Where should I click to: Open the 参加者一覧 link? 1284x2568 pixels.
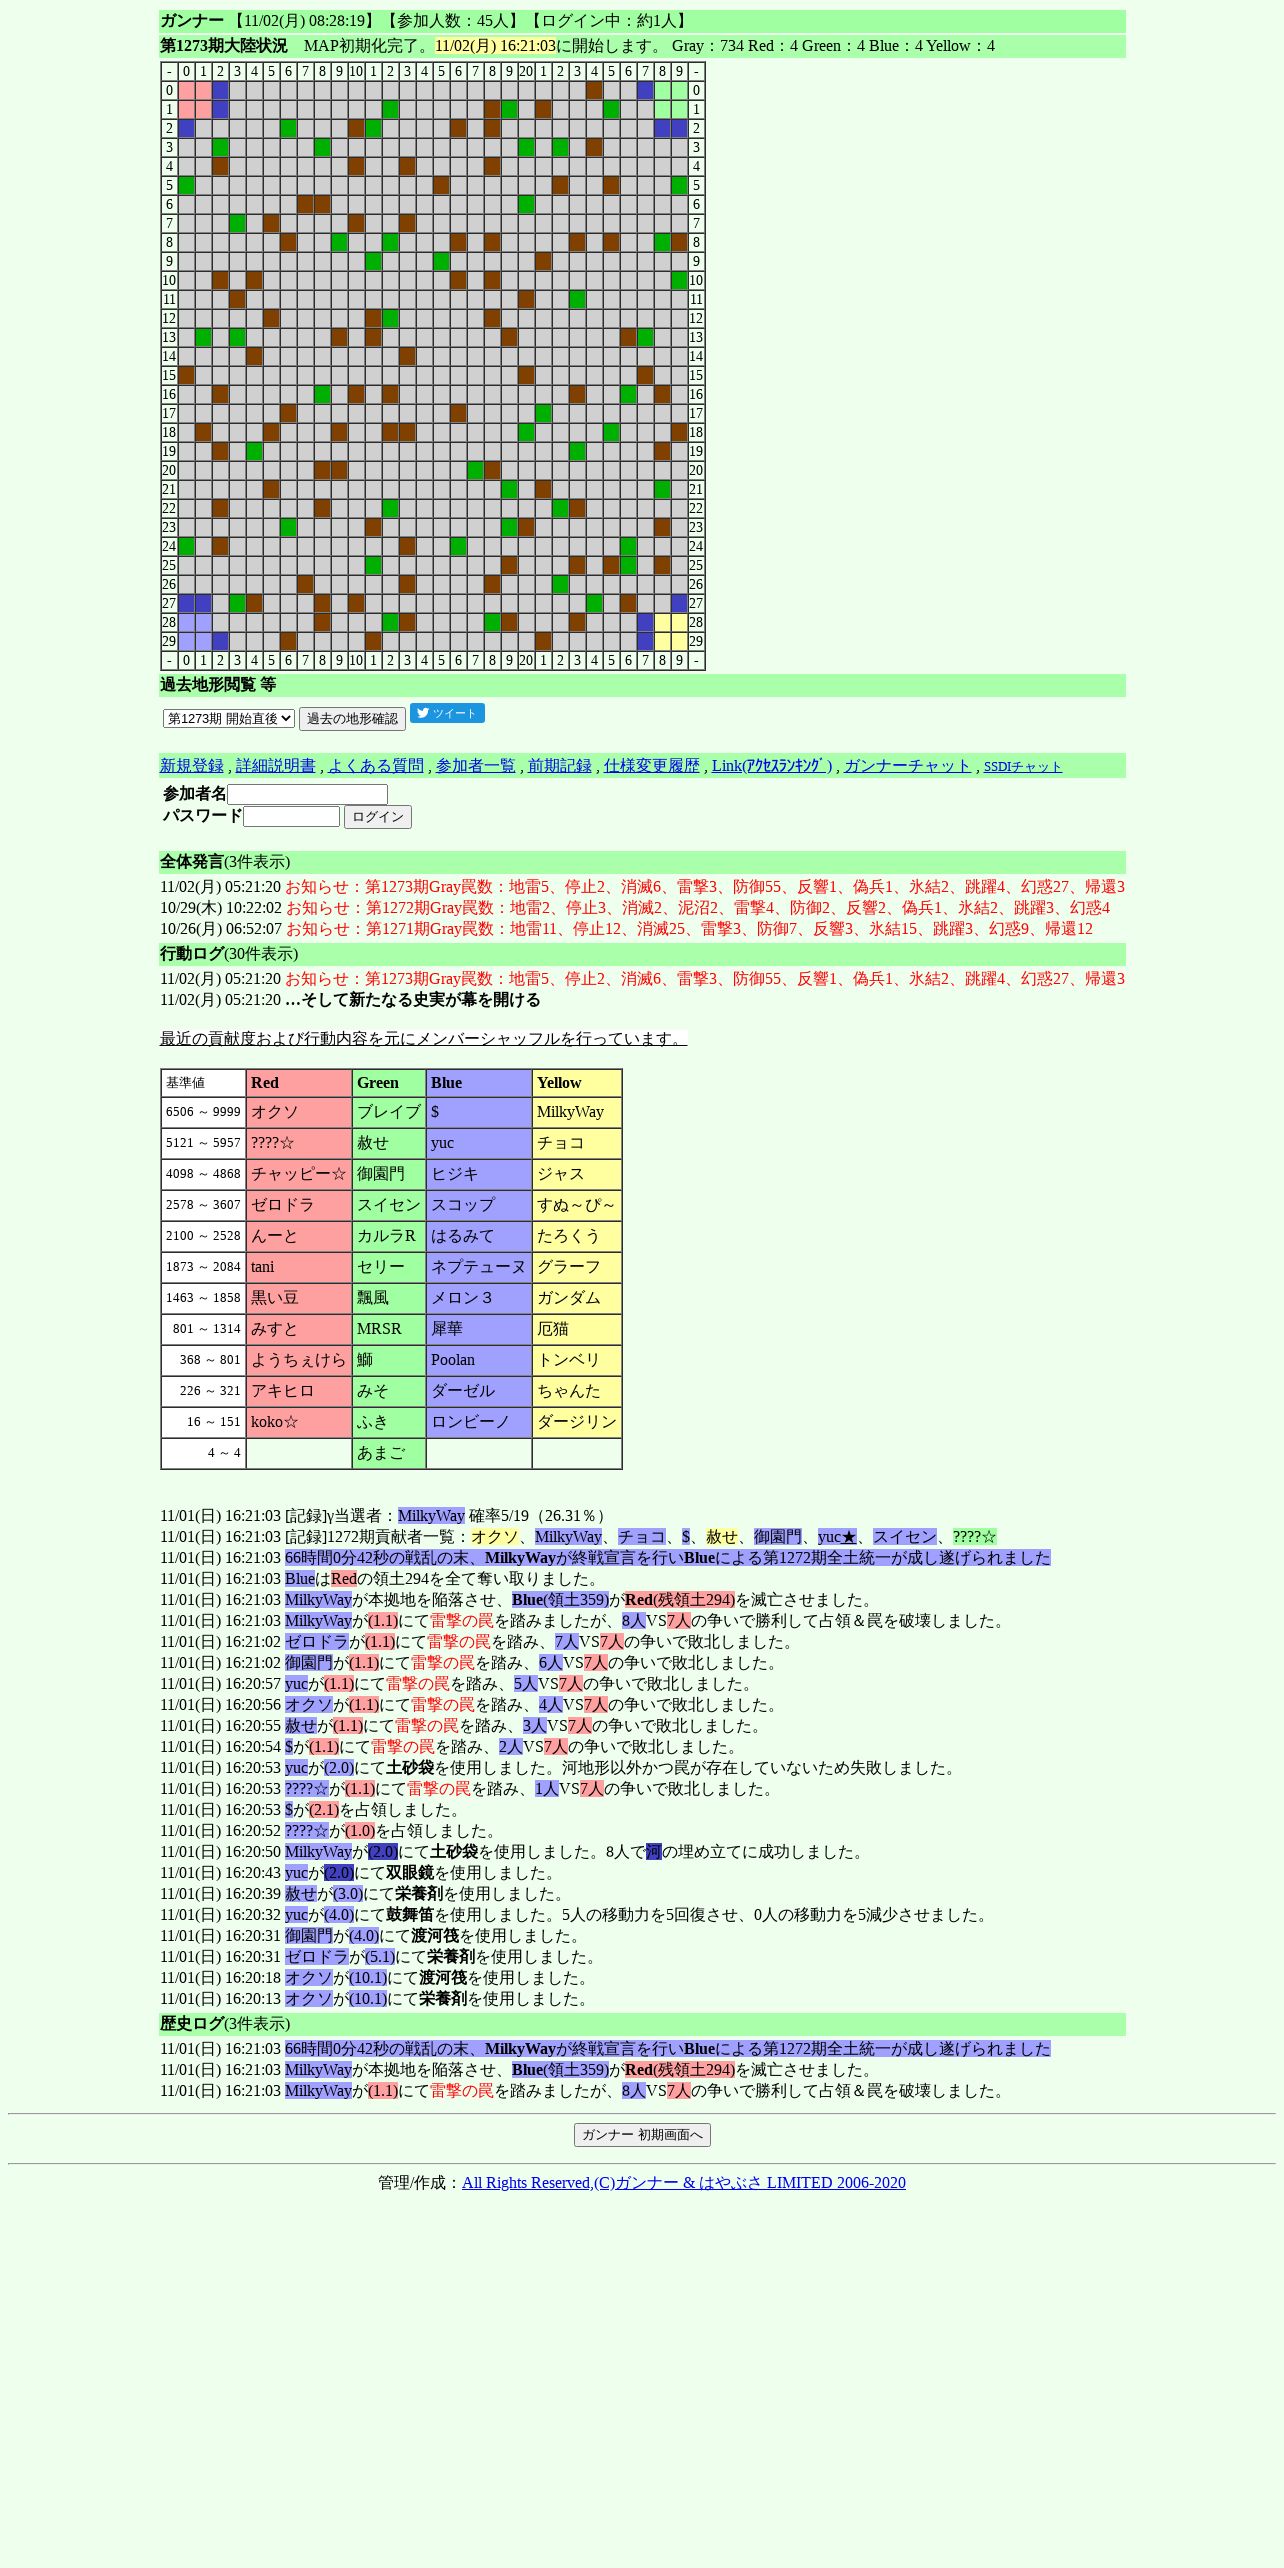click(476, 766)
